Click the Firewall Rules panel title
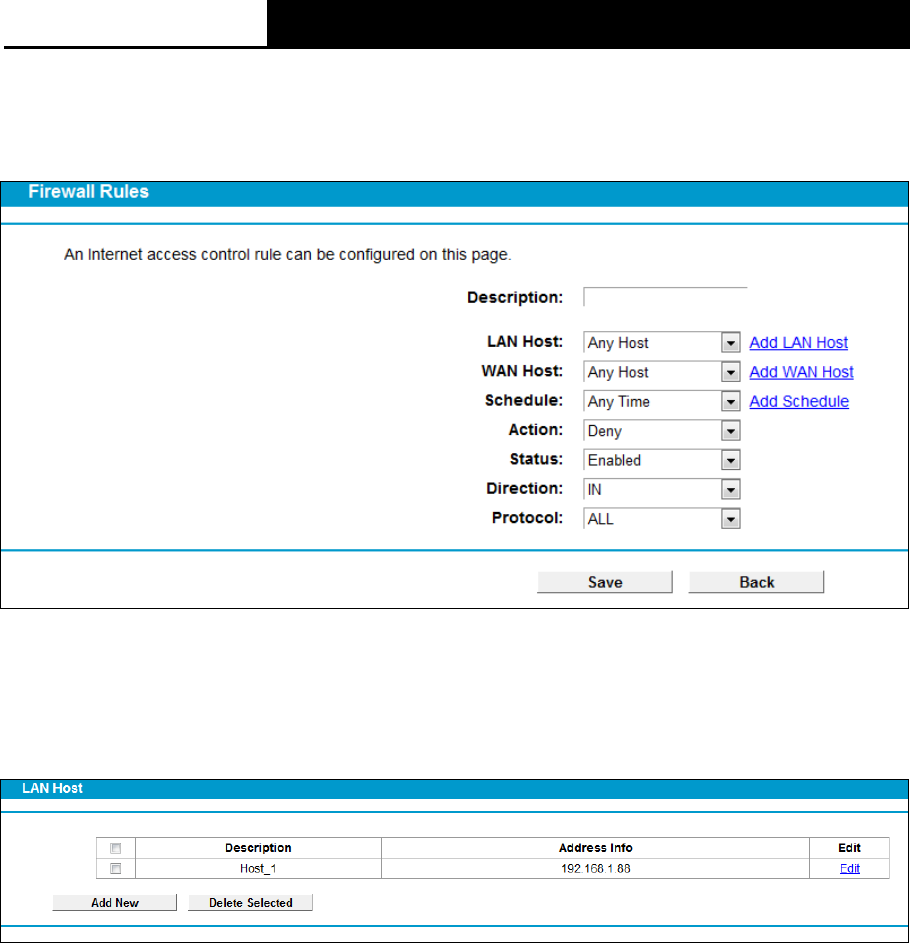 88,192
